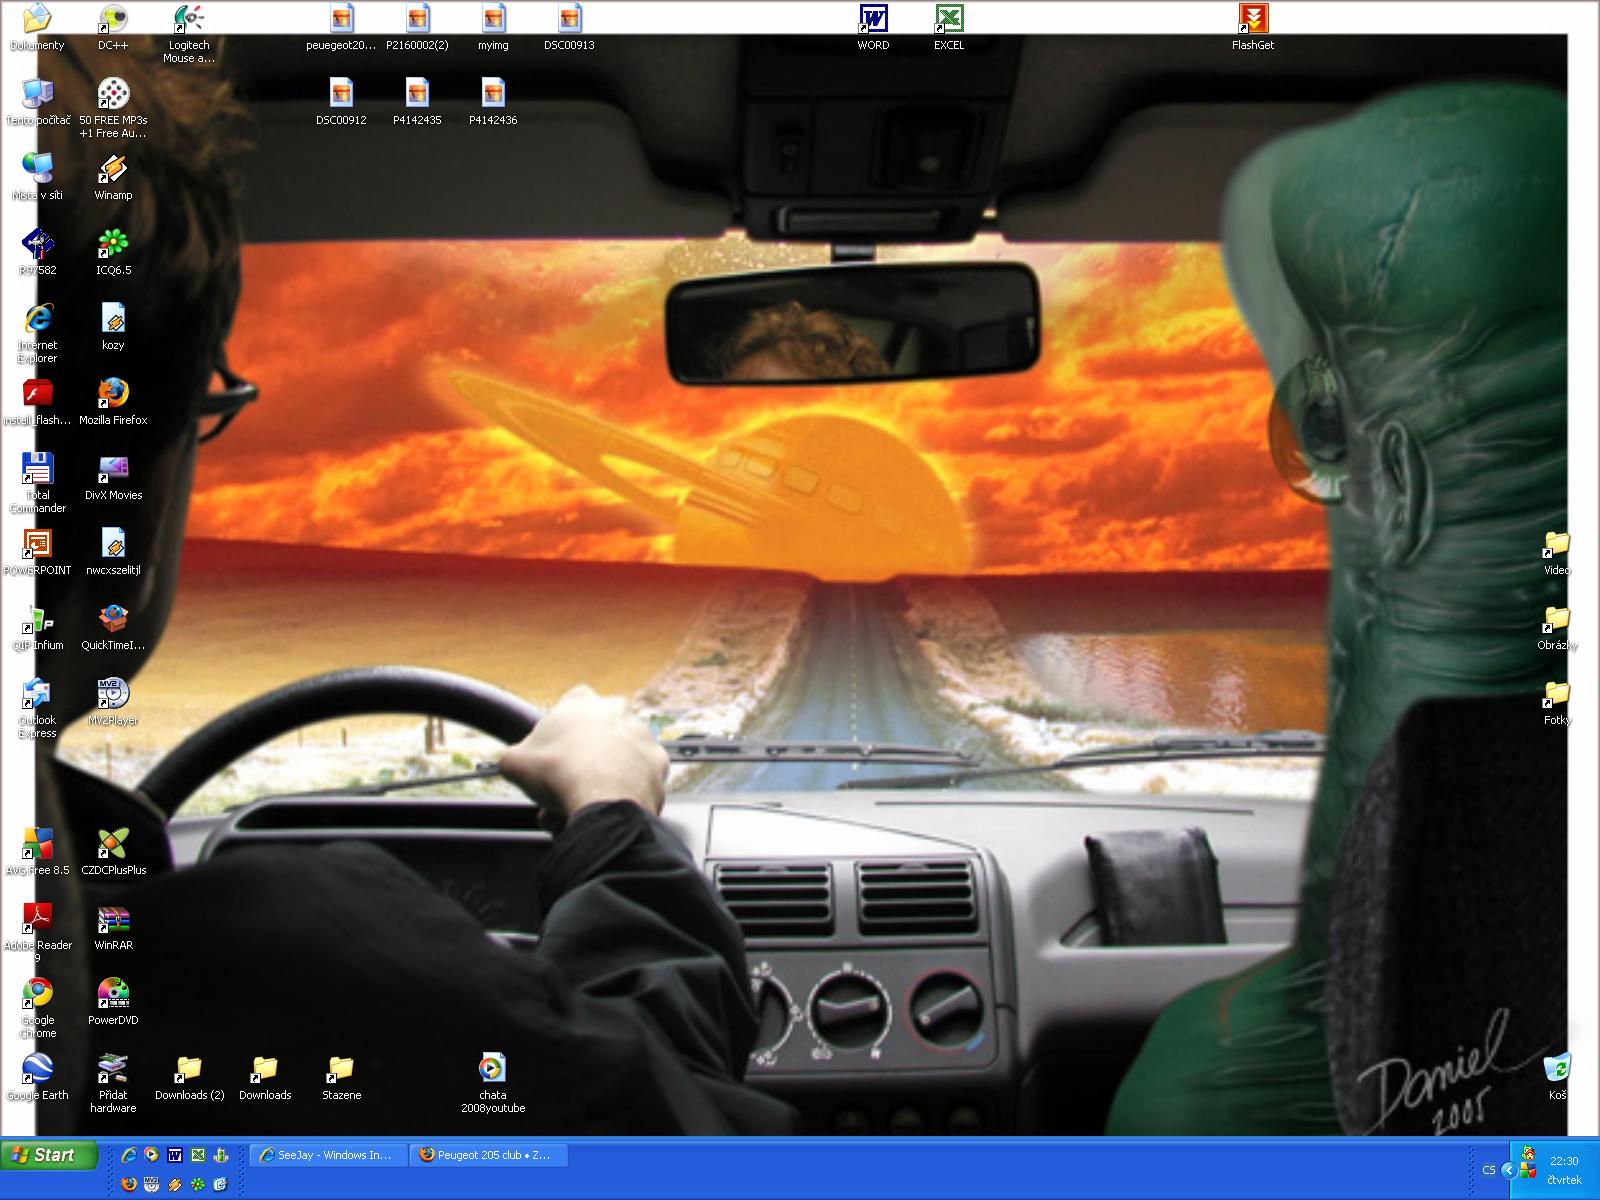The height and width of the screenshot is (1200, 1600).
Task: Click the Word icon in Quick Launch
Action: tap(175, 1155)
